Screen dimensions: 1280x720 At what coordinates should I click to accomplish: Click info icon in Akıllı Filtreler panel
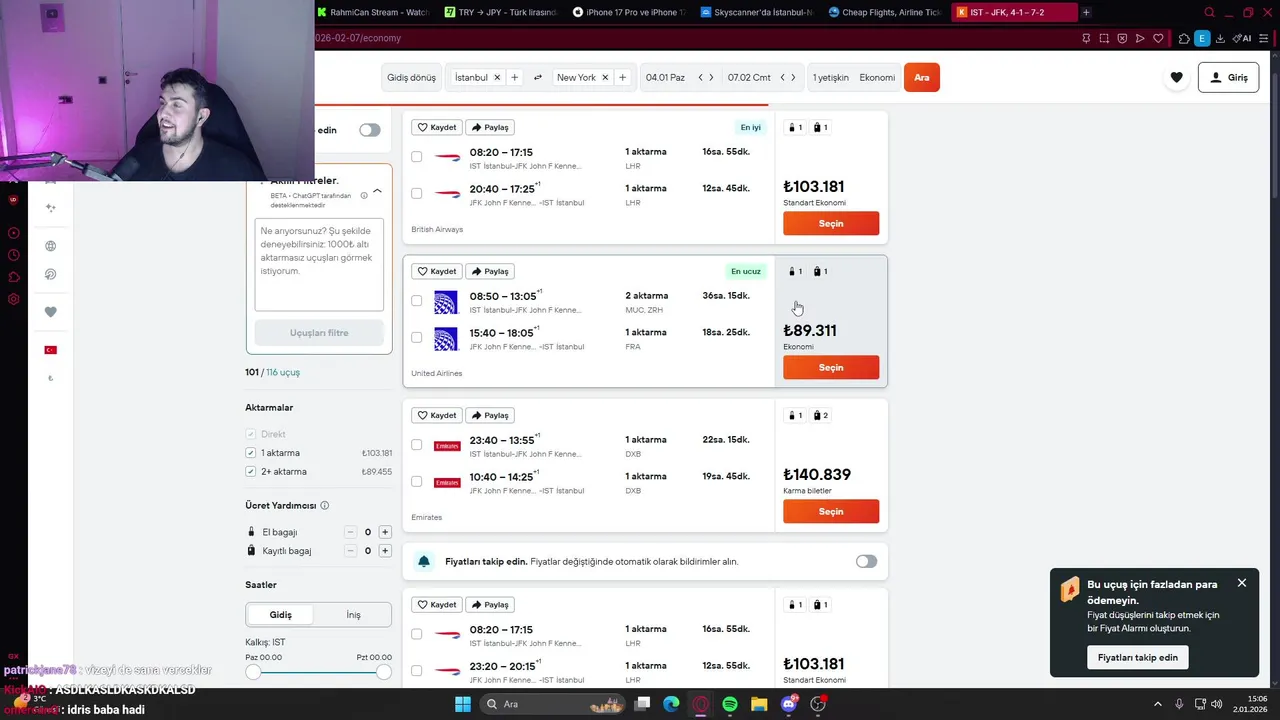point(363,196)
